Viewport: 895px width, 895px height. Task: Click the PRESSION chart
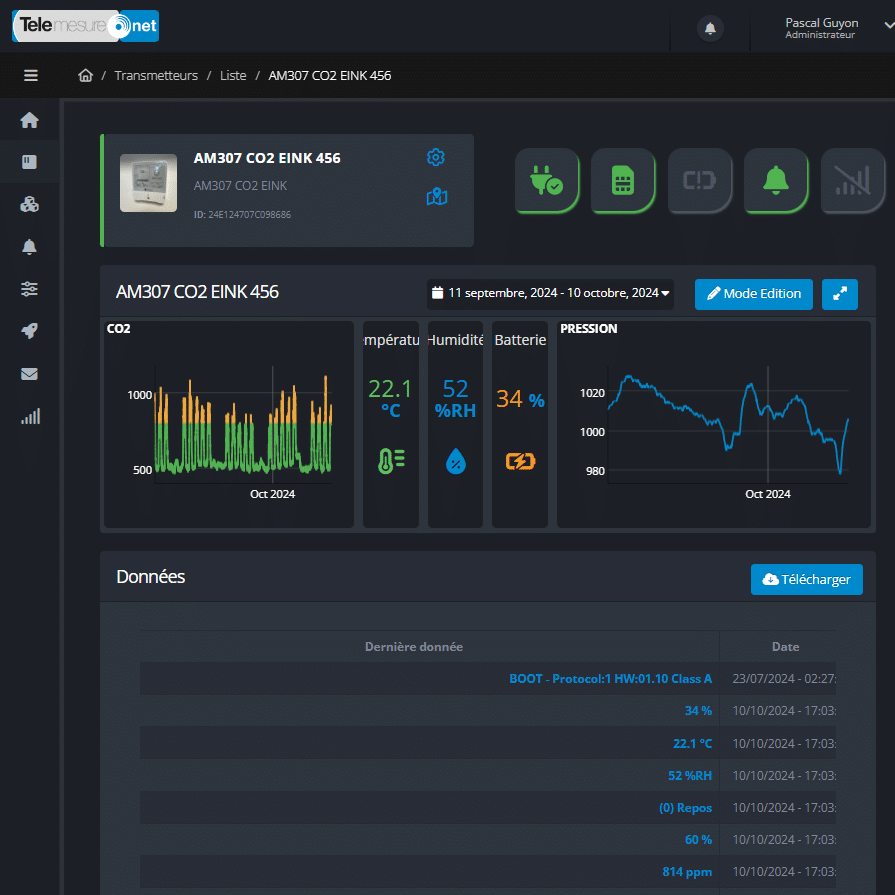click(713, 424)
